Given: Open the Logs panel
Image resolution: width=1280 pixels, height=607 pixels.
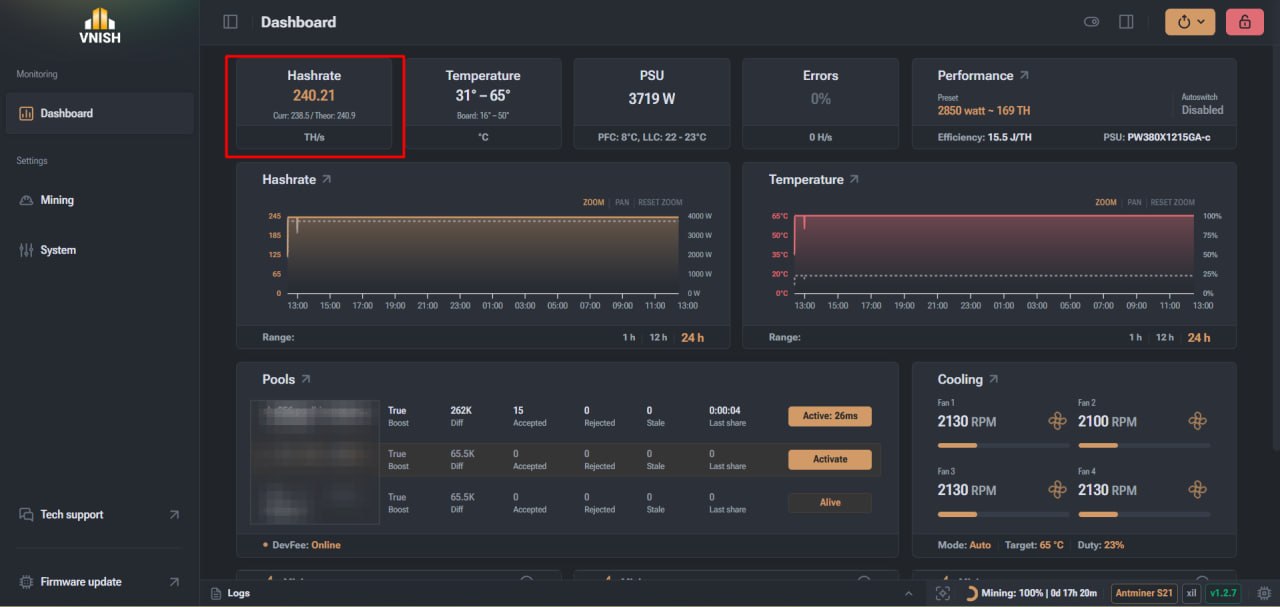Looking at the screenshot, I should click(x=231, y=593).
